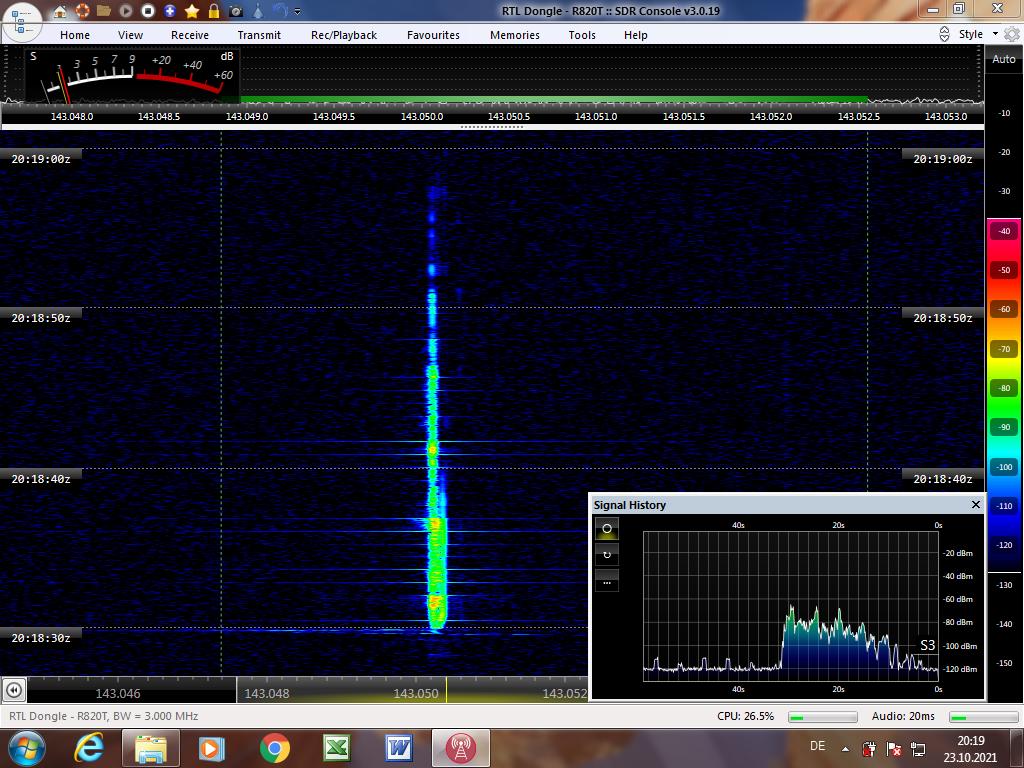The image size is (1024, 768).
Task: Click the Home house icon in quick toolbar
Action: pyautogui.click(x=59, y=10)
